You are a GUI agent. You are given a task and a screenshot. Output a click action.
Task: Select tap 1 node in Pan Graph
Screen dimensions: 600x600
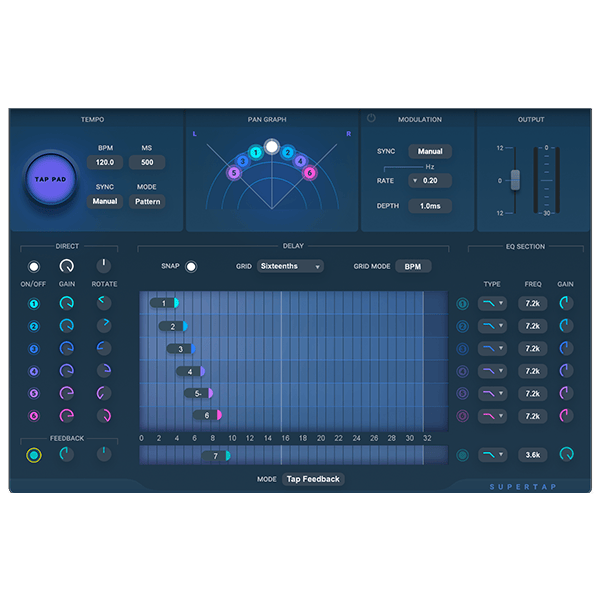coord(256,153)
